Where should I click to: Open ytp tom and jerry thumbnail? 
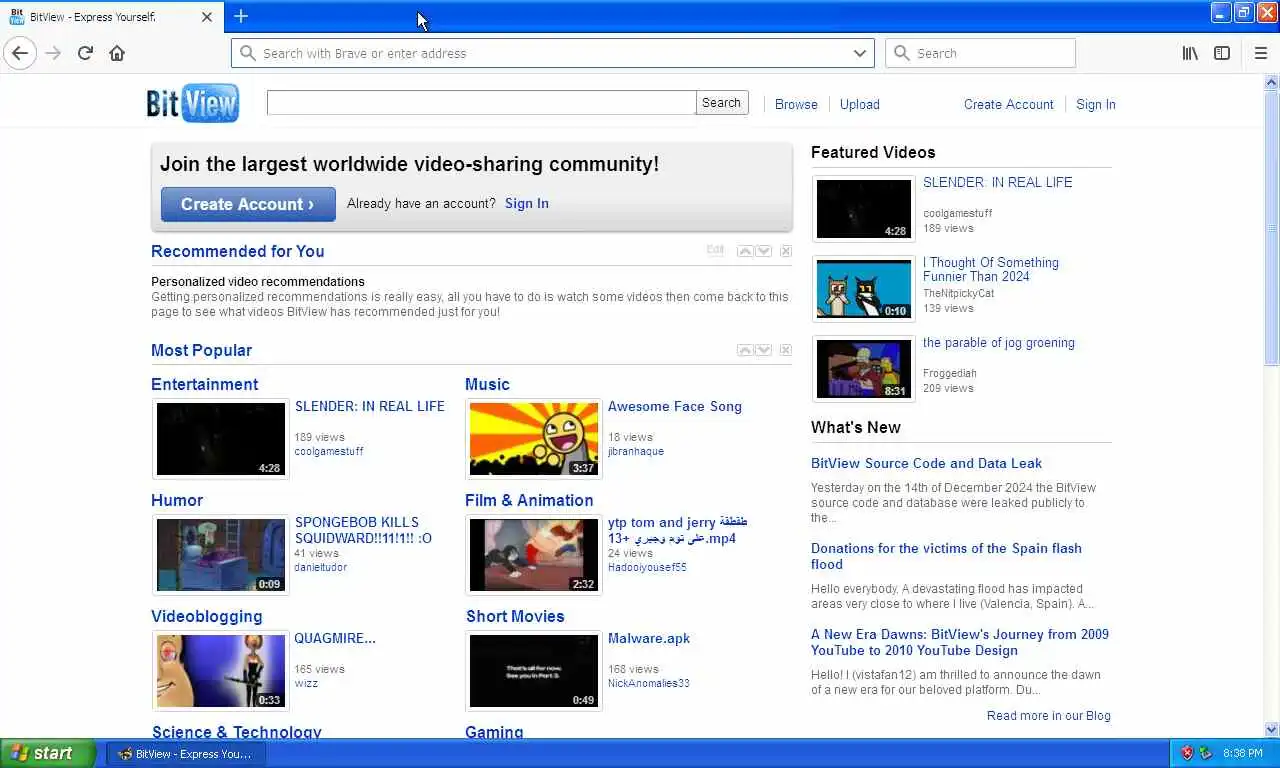coord(534,555)
